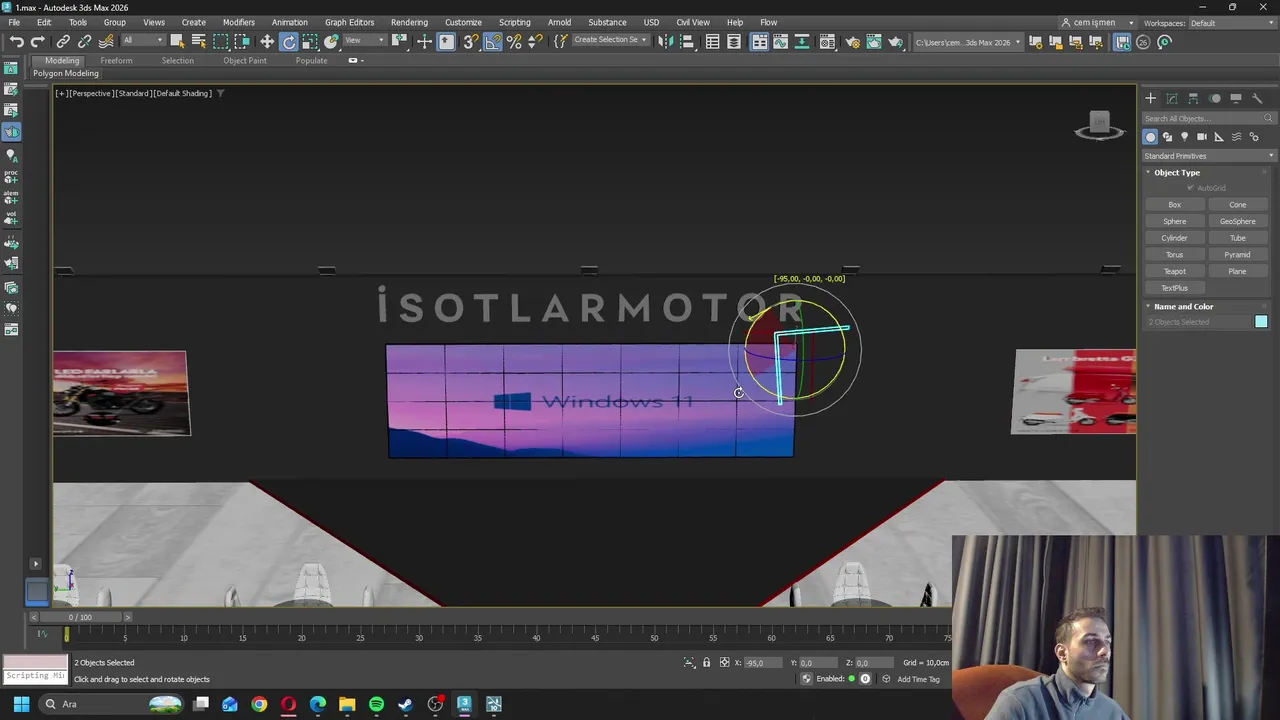1280x720 pixels.
Task: Activate the Select and Link tool
Action: 63,41
